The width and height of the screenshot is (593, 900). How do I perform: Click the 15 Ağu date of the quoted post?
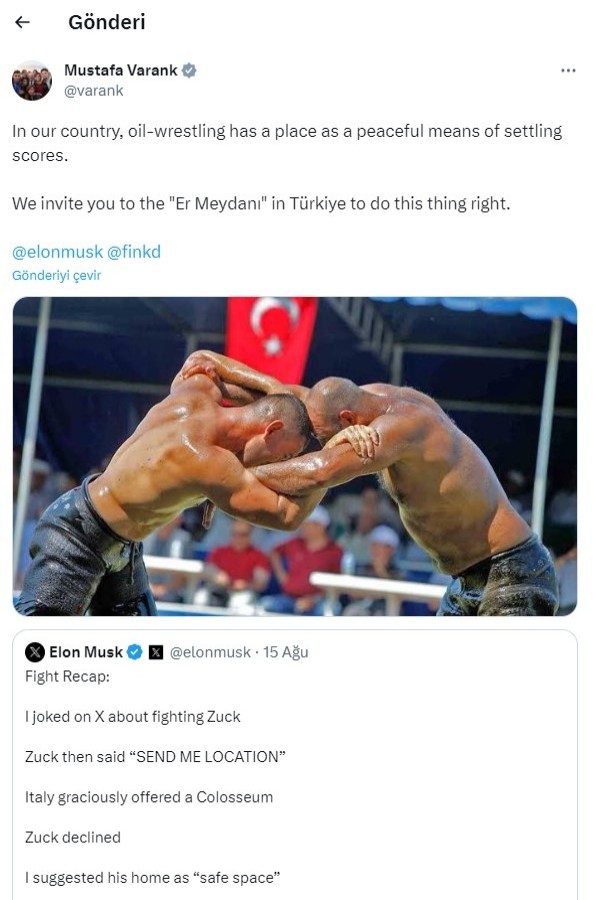[286, 652]
